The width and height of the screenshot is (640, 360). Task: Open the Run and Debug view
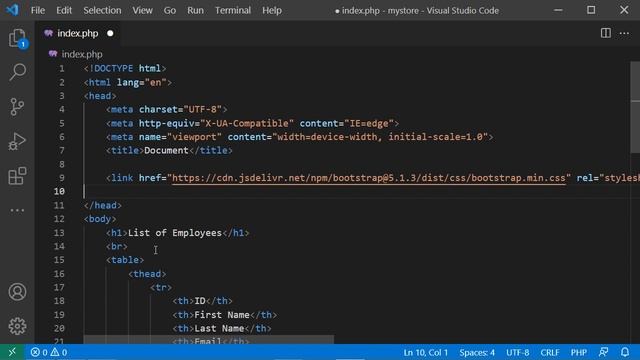coord(17,142)
